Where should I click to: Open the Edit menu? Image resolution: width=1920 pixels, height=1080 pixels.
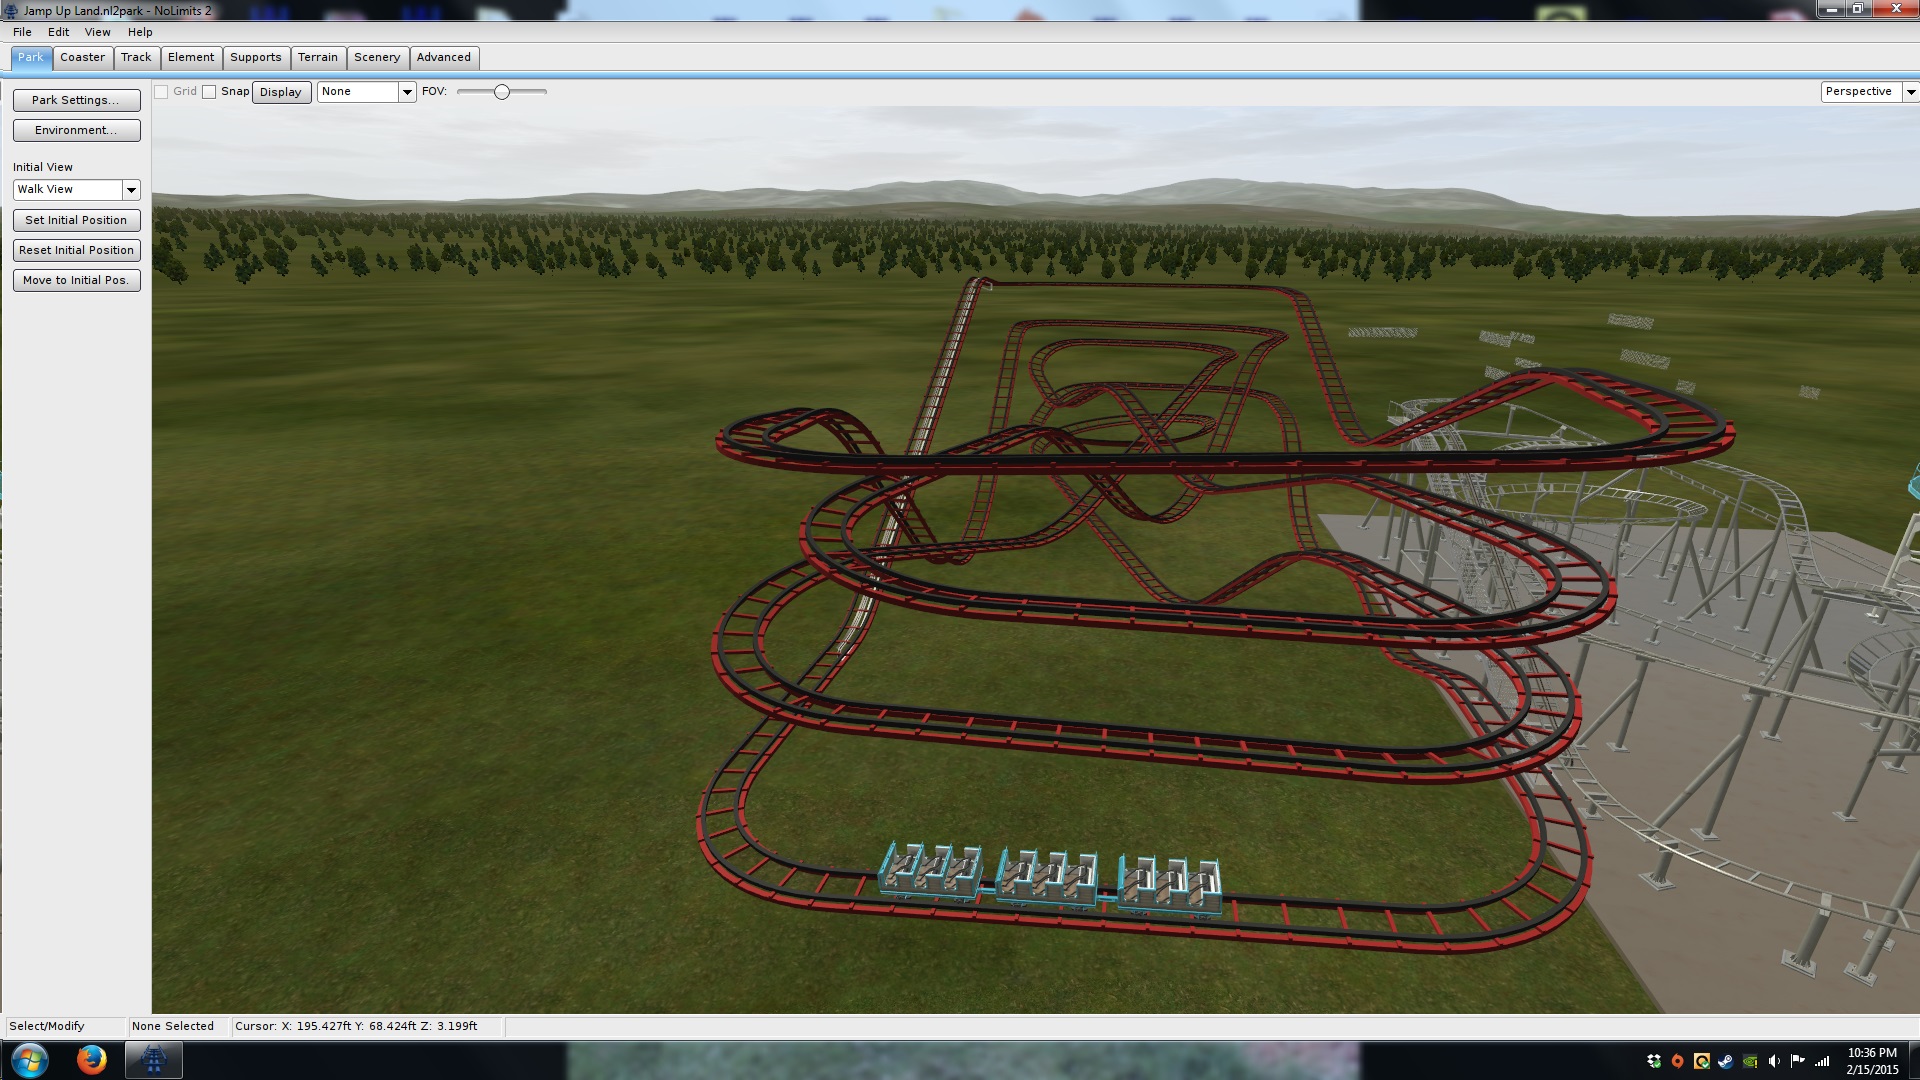tap(58, 32)
